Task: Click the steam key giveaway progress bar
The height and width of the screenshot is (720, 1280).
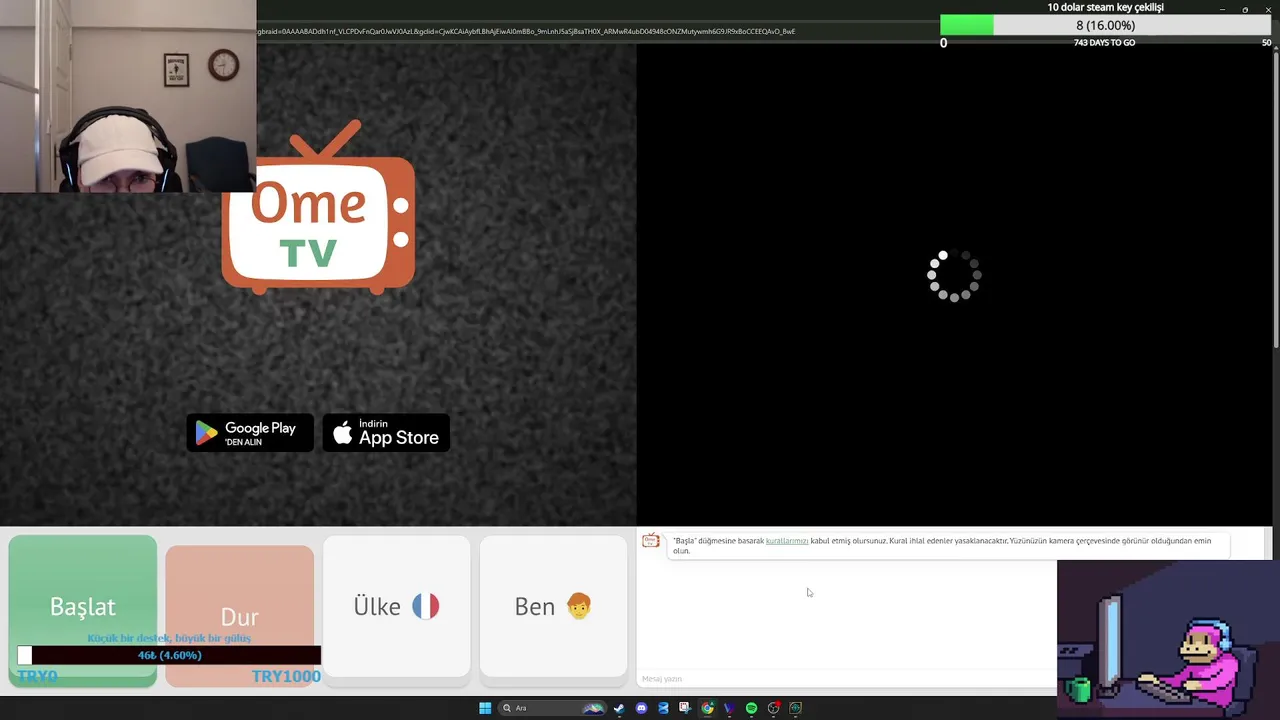Action: tap(1106, 26)
